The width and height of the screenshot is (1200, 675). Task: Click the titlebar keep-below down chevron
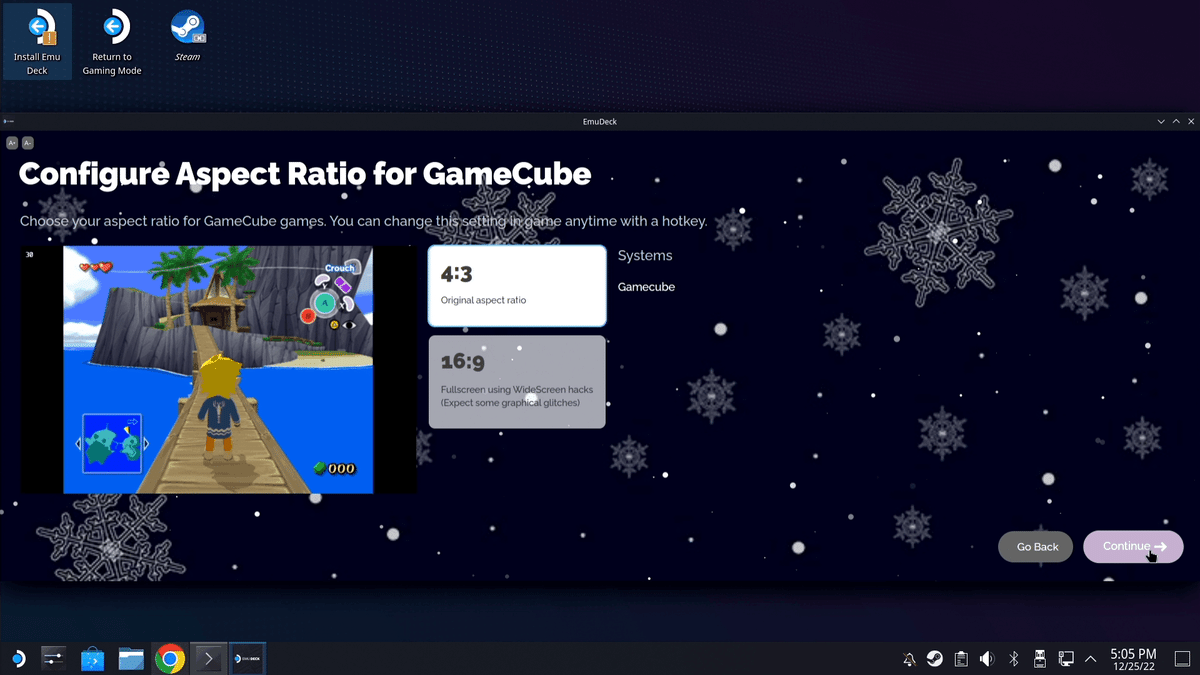tap(1161, 121)
